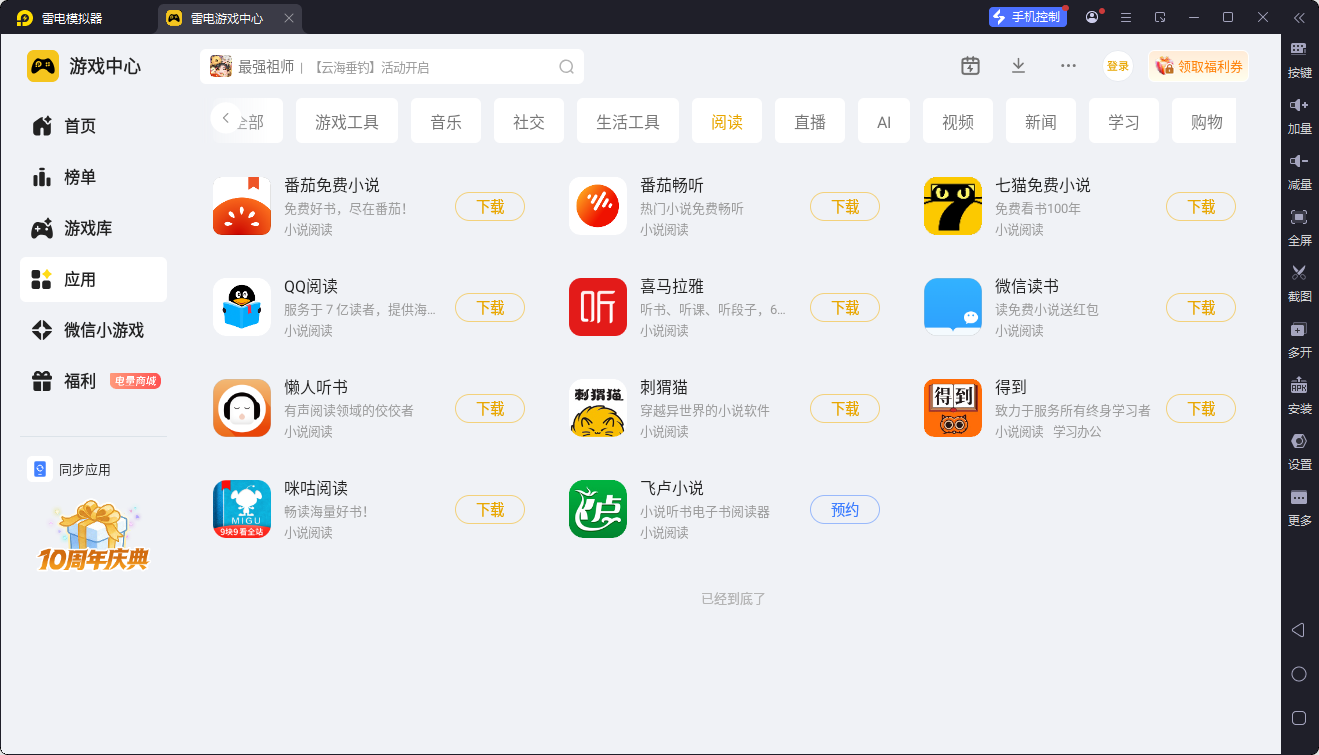Click the 登录 login button

tap(1118, 66)
